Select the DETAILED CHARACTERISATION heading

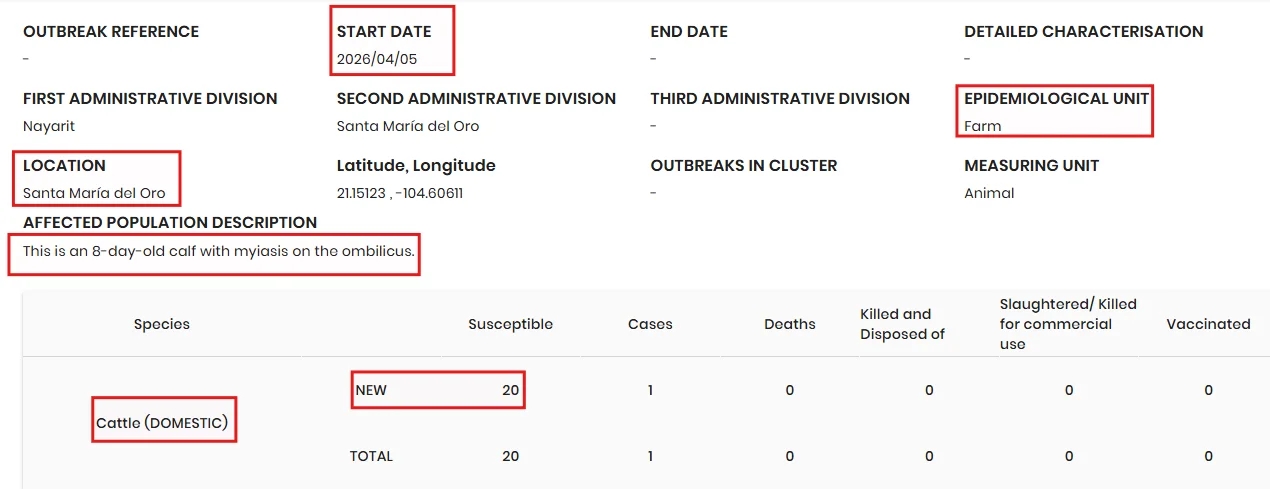[1084, 32]
